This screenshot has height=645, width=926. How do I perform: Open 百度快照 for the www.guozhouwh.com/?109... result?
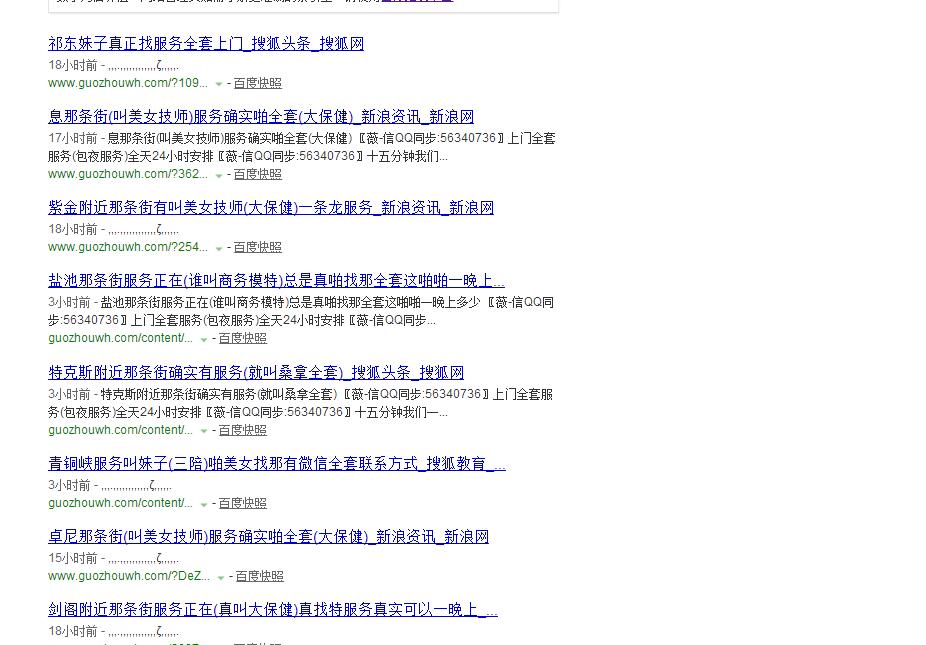(x=257, y=83)
